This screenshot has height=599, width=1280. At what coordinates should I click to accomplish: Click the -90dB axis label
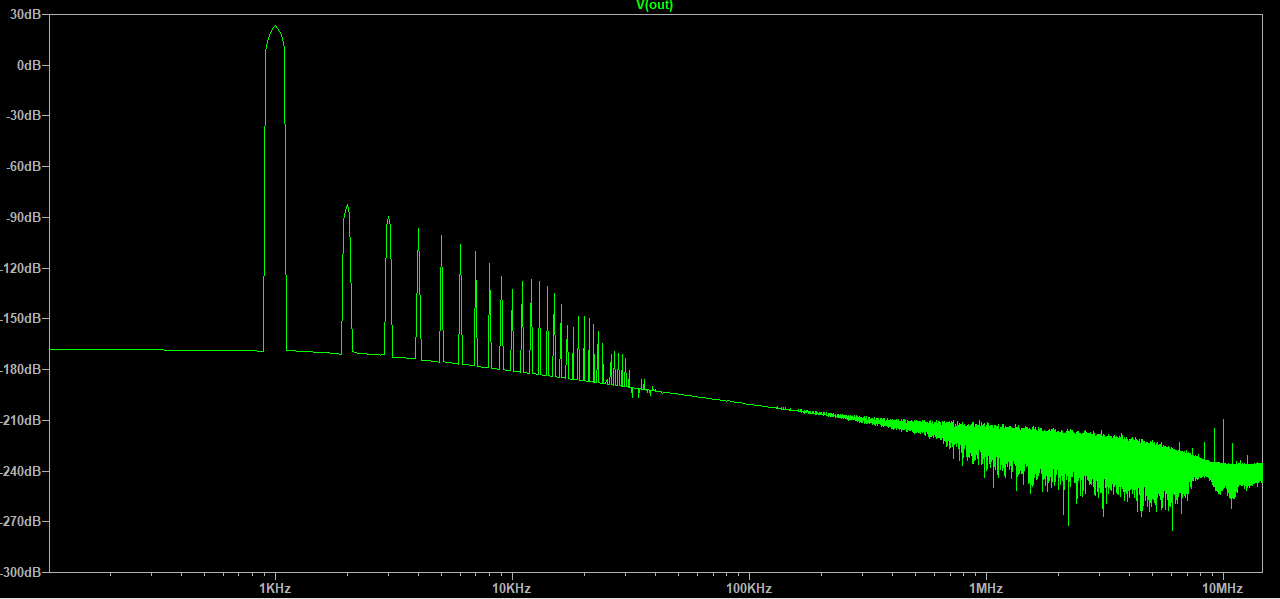(x=24, y=217)
